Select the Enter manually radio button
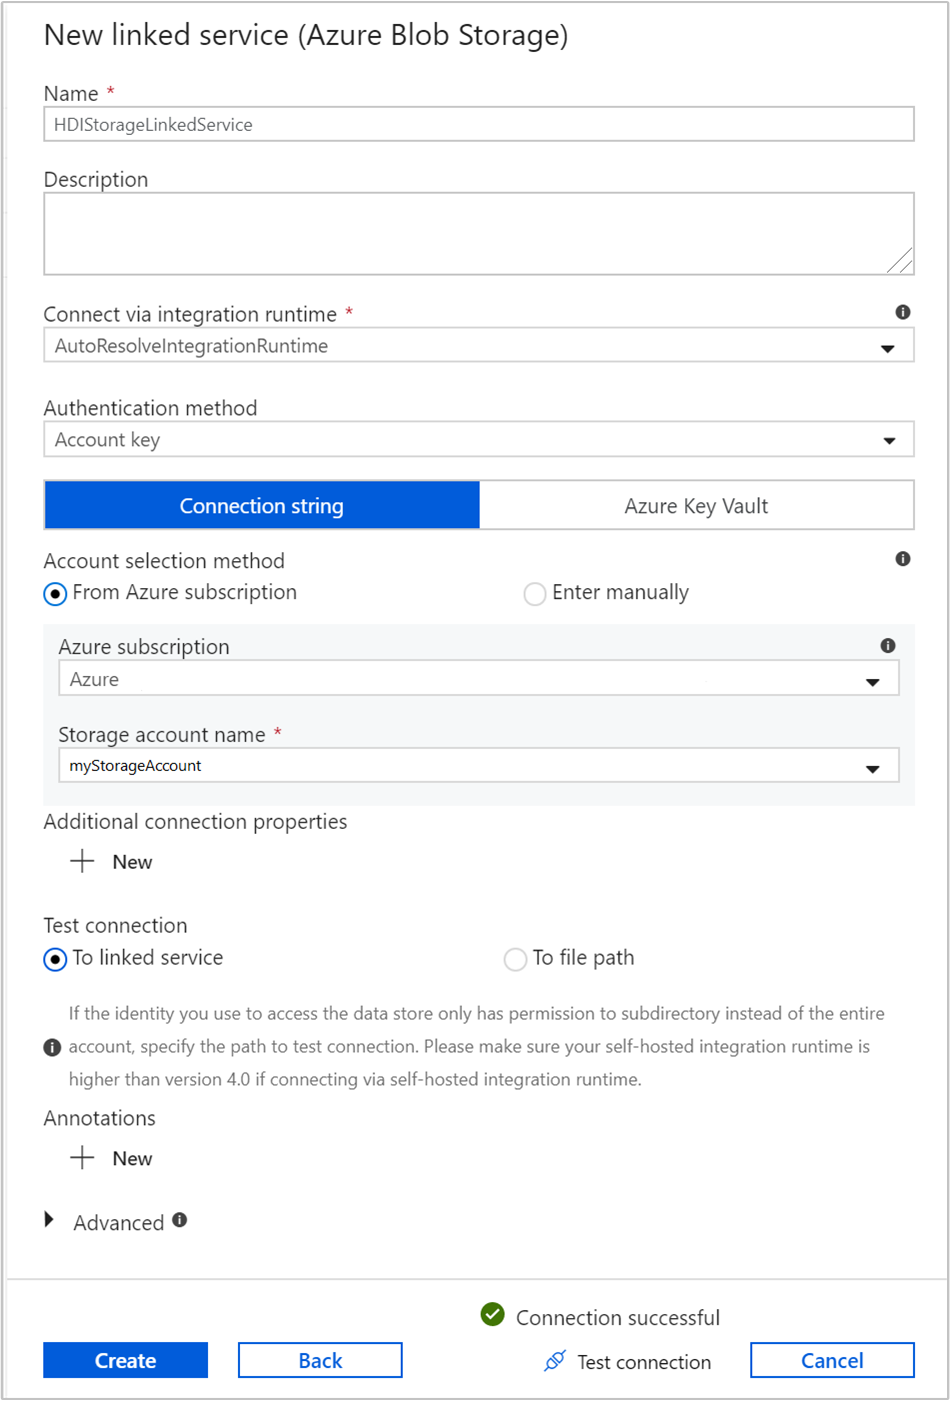Viewport: 950px width, 1401px height. (x=535, y=593)
